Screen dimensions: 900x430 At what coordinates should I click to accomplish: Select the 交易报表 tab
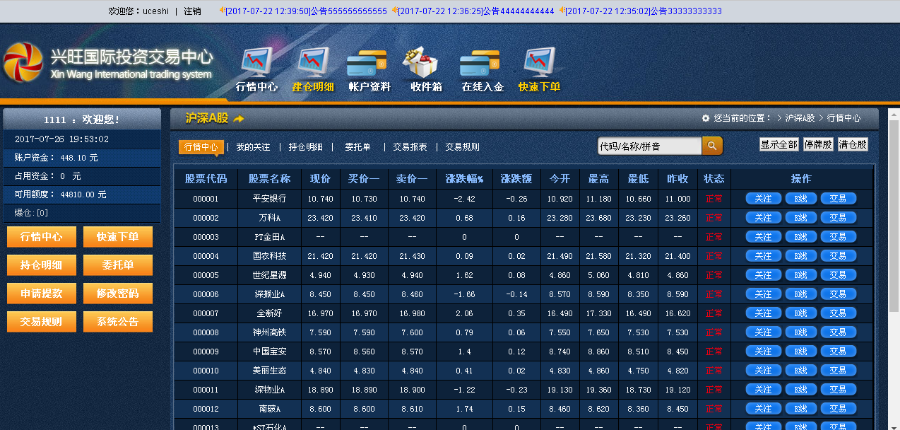pos(409,147)
